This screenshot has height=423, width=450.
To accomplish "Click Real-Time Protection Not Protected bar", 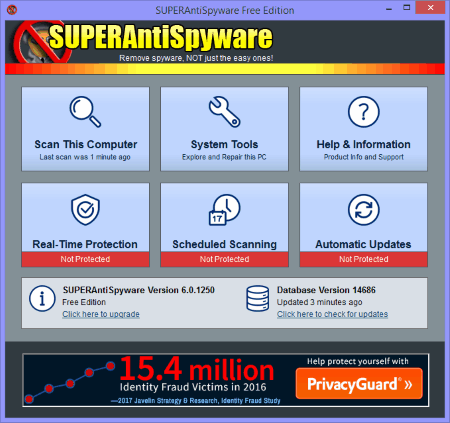I will pyautogui.click(x=85, y=259).
